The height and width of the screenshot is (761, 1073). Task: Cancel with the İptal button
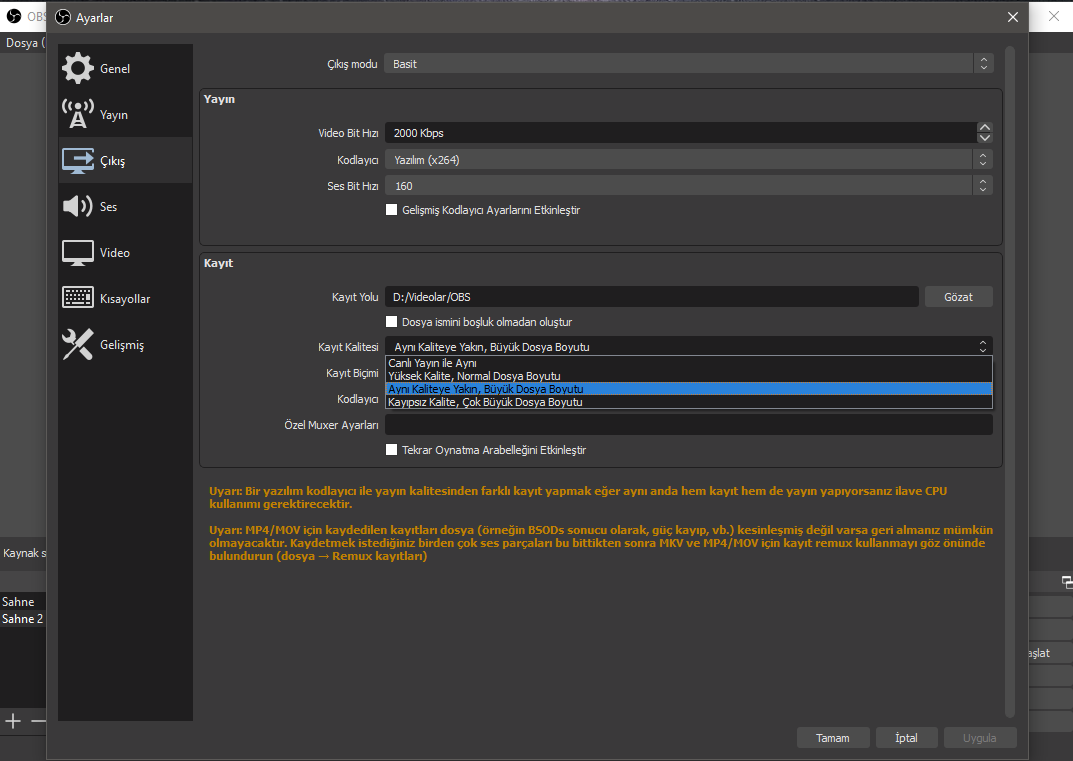[907, 738]
